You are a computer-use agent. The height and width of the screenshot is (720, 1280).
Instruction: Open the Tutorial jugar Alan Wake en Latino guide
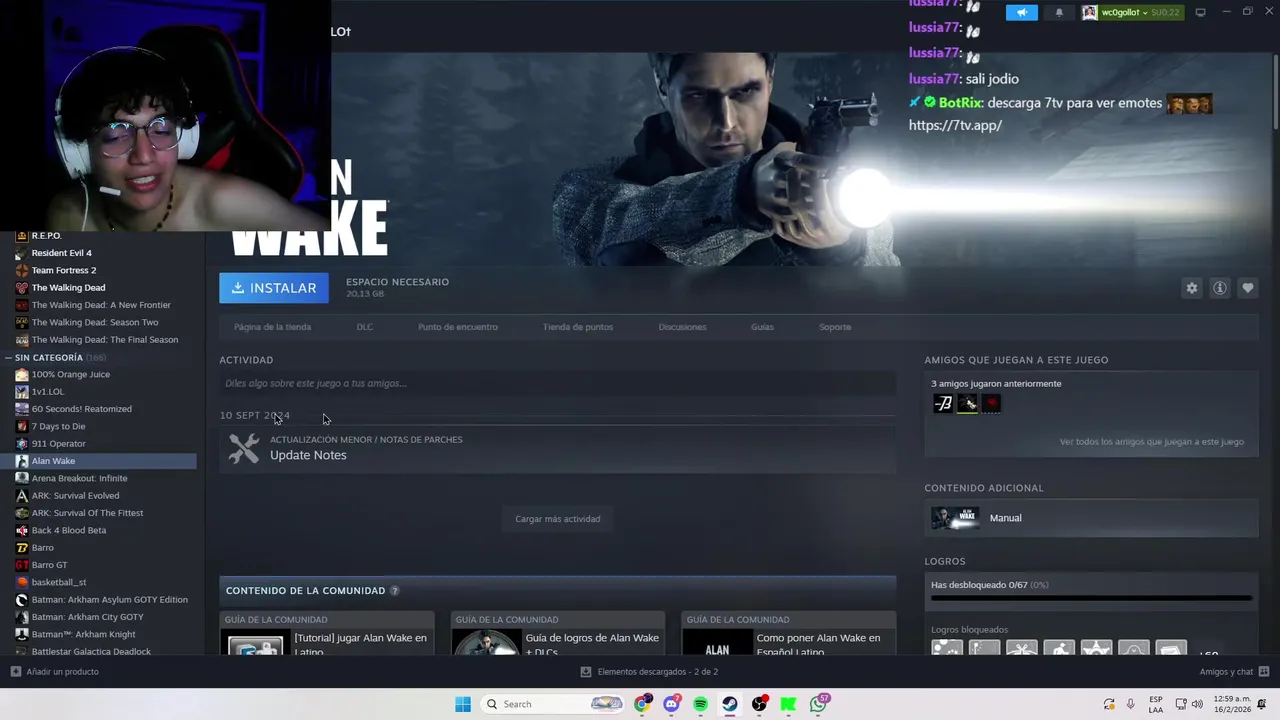(x=327, y=633)
